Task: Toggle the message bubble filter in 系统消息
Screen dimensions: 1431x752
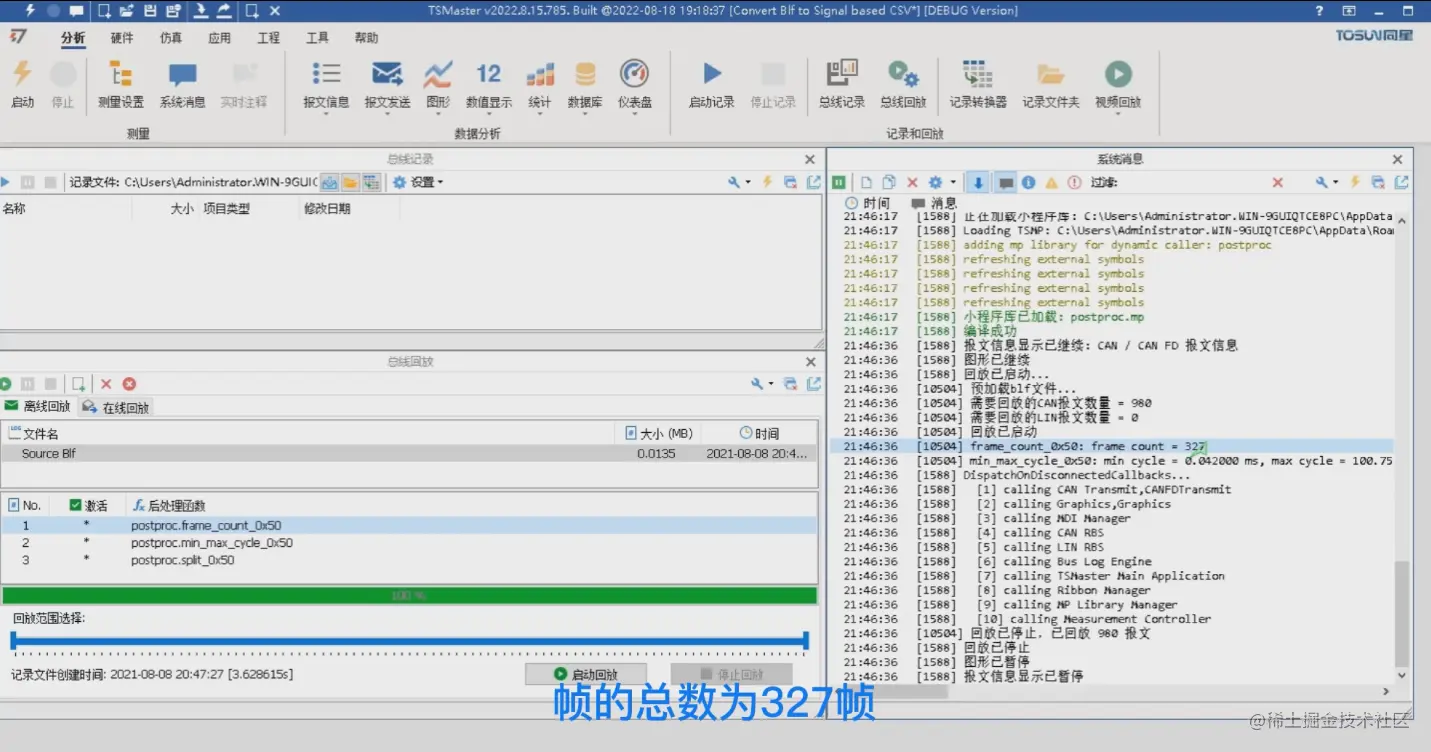Action: [1006, 183]
